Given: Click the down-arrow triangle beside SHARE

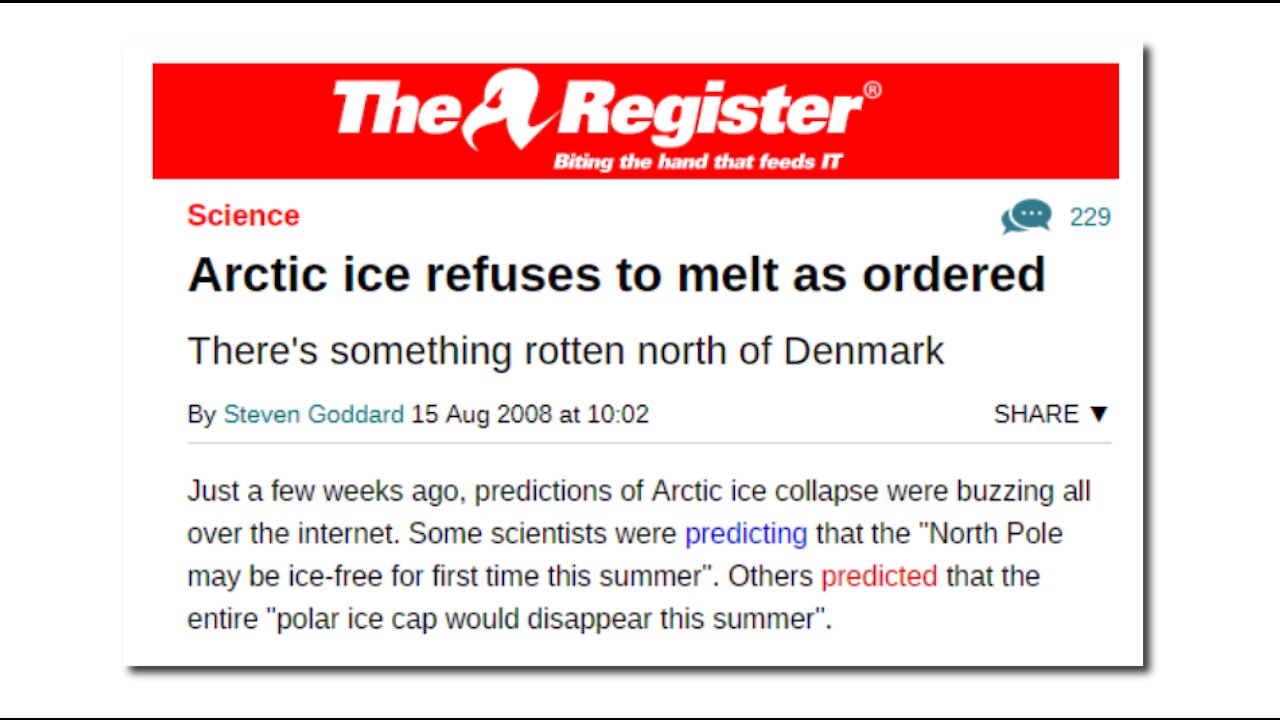Looking at the screenshot, I should pos(1099,414).
